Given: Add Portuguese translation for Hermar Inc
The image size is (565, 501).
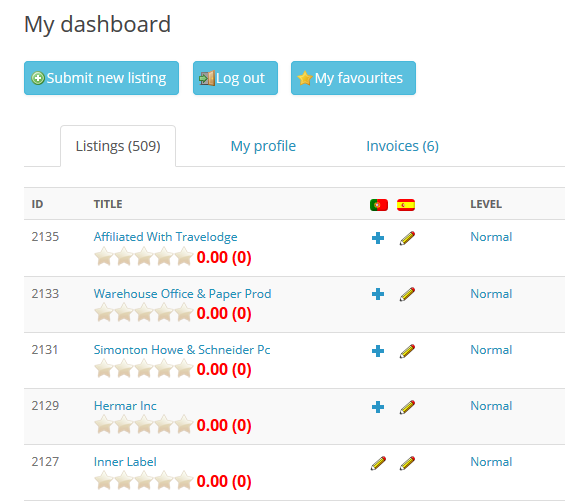Looking at the screenshot, I should point(378,407).
